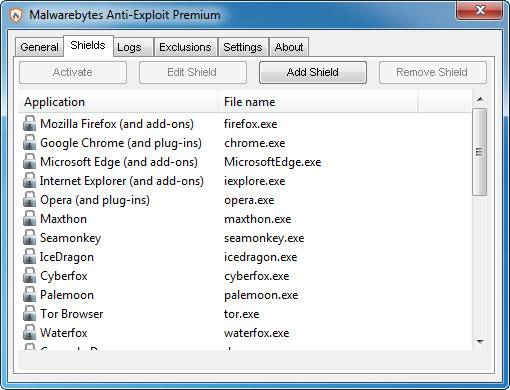Click the padlock icon beside Mozilla Firefox
Screen dimensions: 510x390
coord(29,124)
